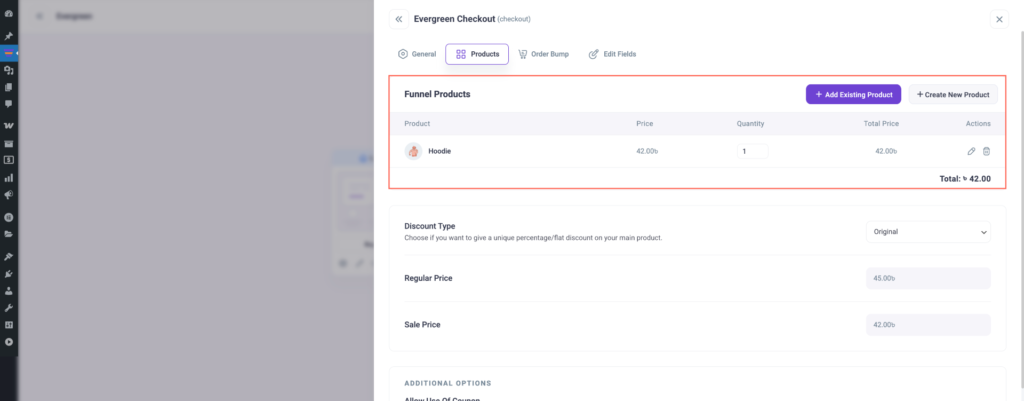Click the Regular Price field

(928, 278)
